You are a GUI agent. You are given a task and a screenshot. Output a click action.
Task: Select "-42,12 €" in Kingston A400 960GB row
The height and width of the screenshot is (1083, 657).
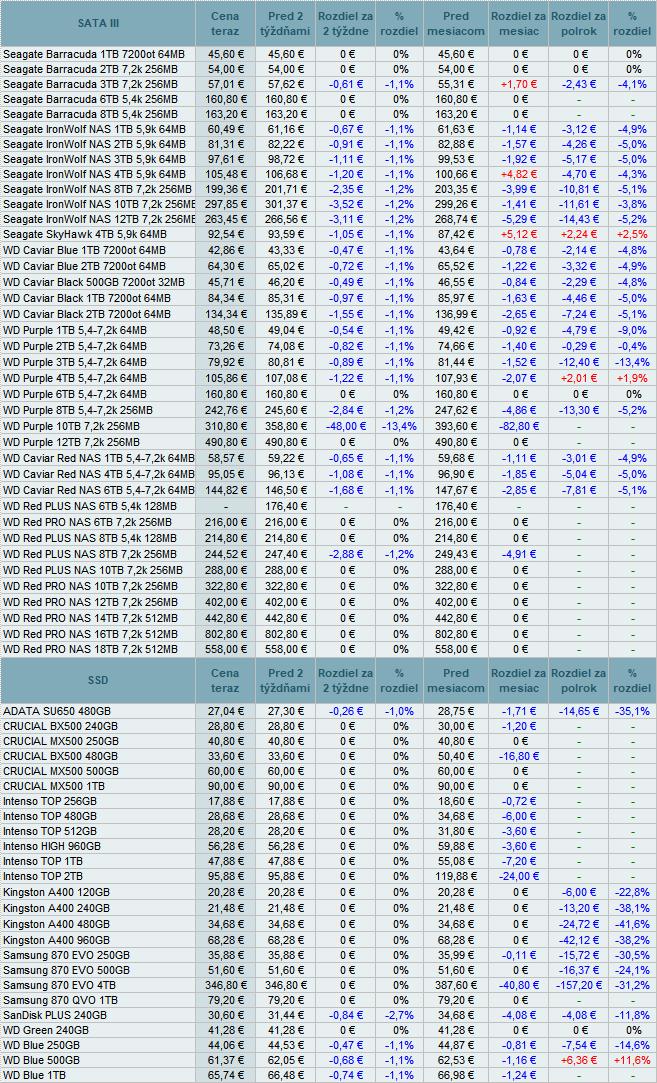coord(578,940)
